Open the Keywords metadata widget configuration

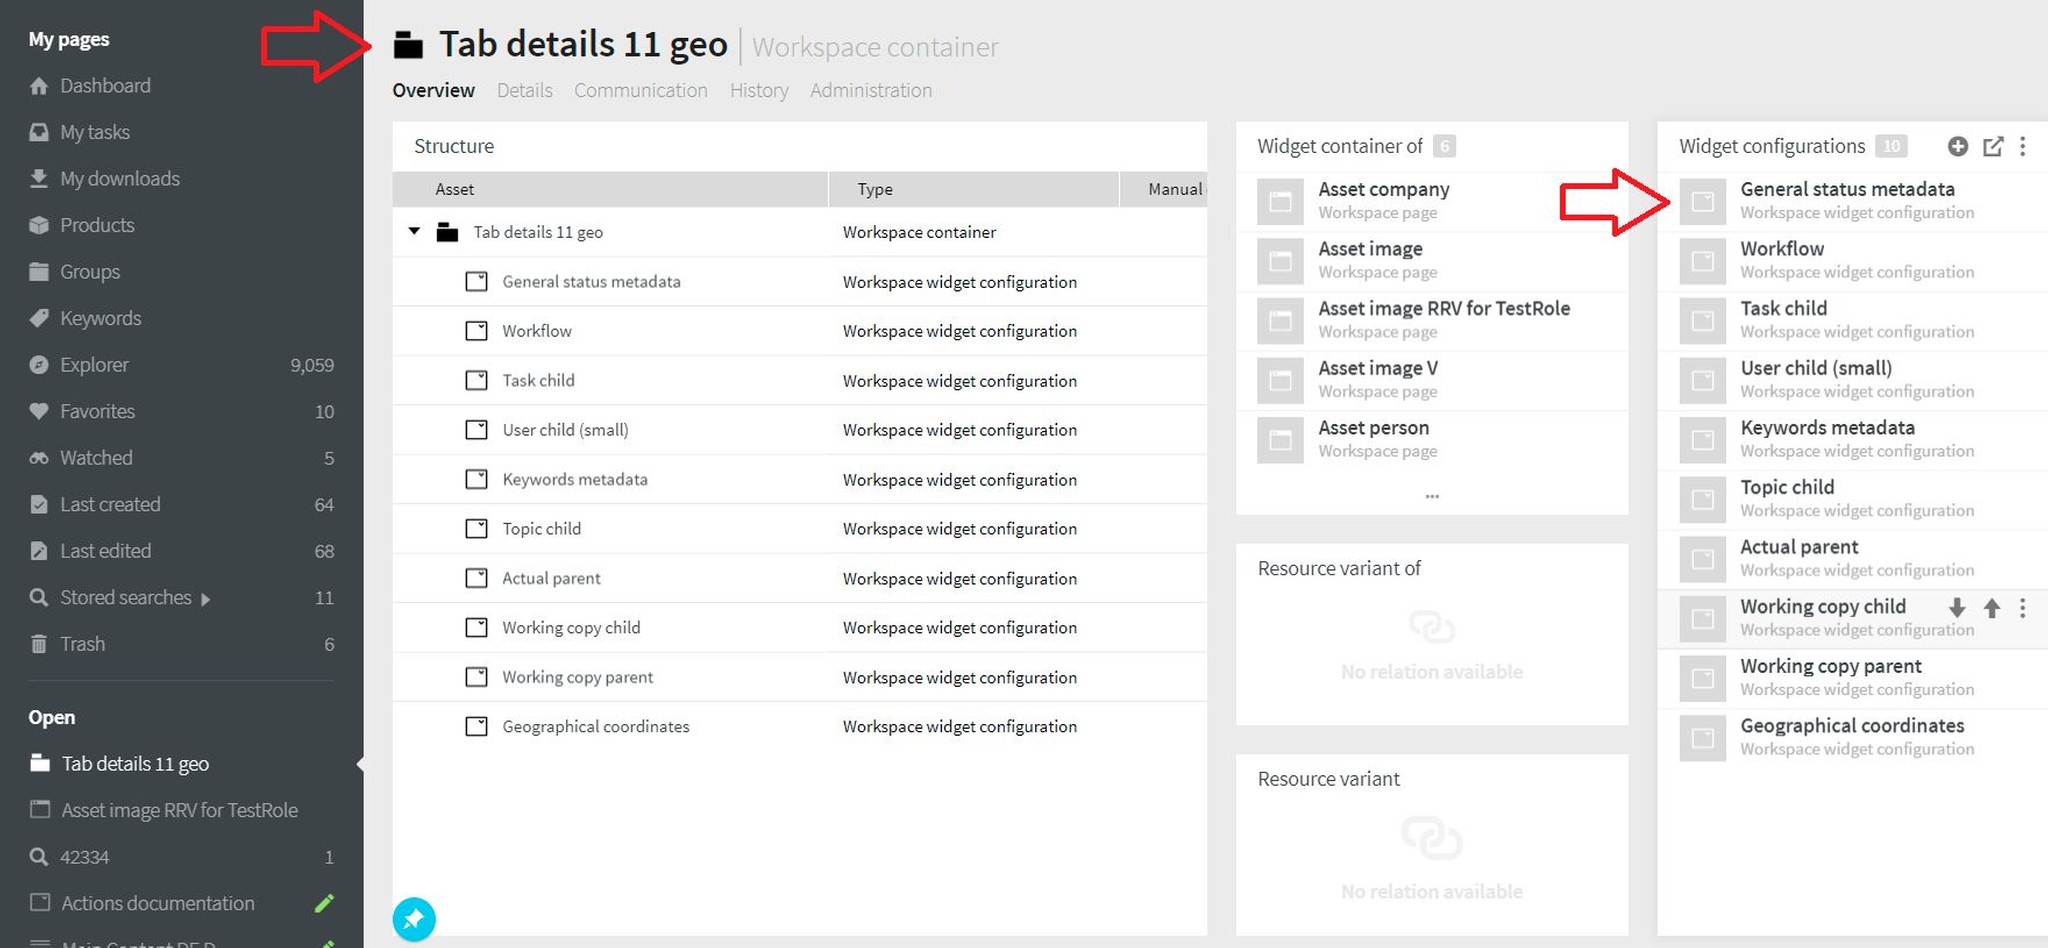tap(1826, 428)
